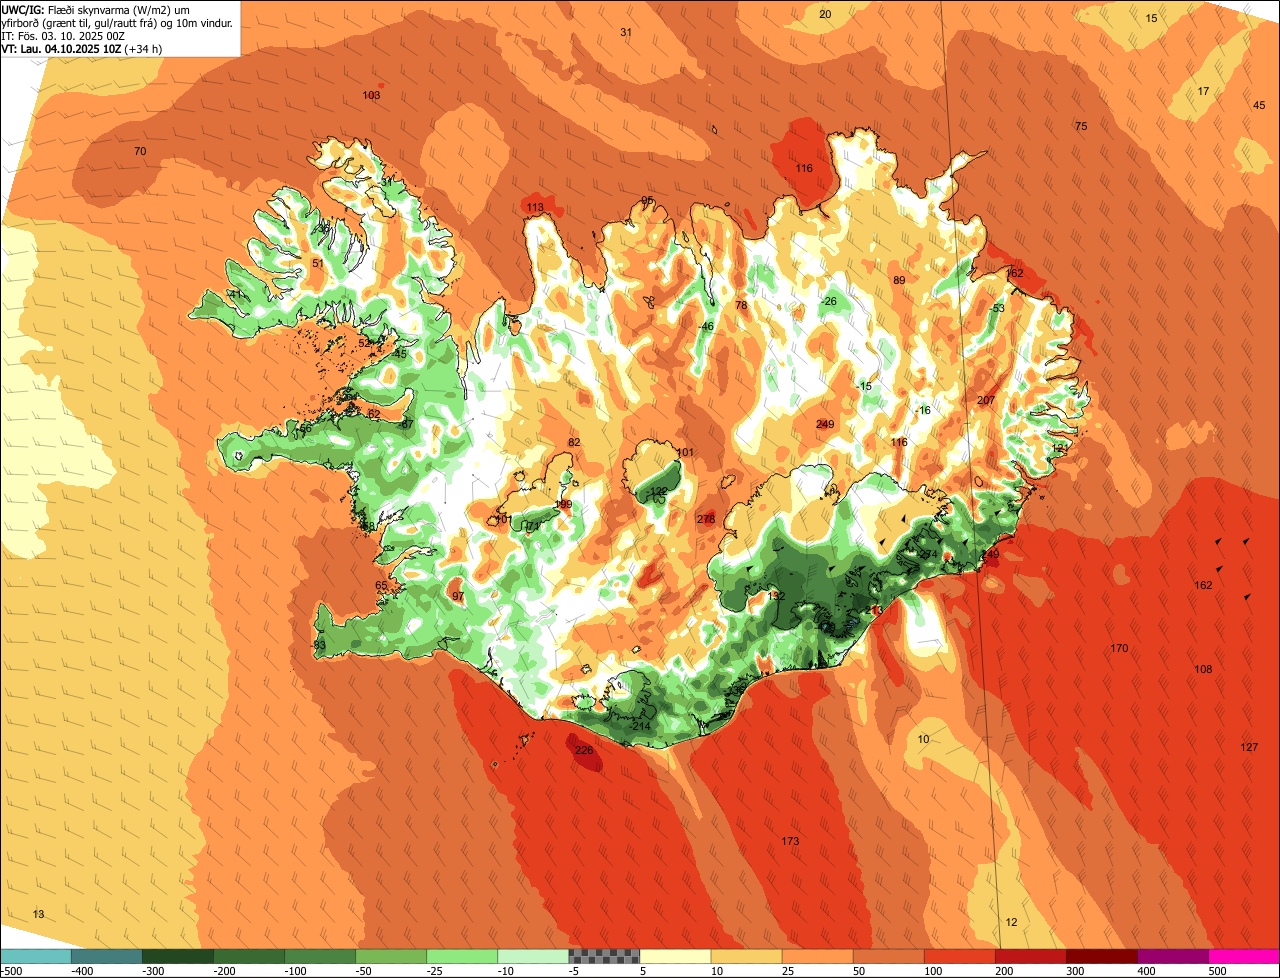1280x978 pixels.
Task: Click the map value 75 in the northeast sea
Action: (1081, 126)
